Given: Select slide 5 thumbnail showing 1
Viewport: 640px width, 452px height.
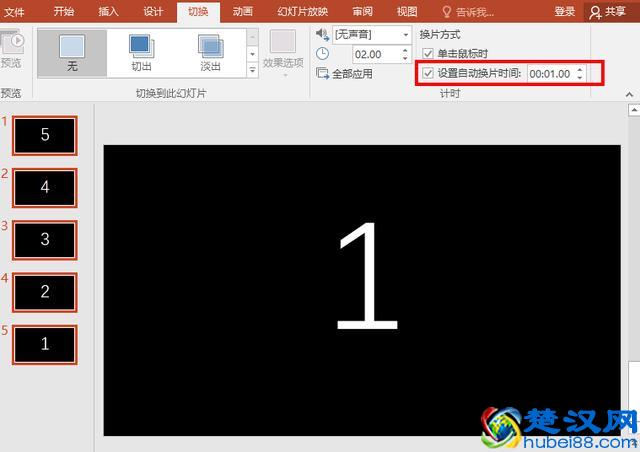Looking at the screenshot, I should click(x=45, y=345).
